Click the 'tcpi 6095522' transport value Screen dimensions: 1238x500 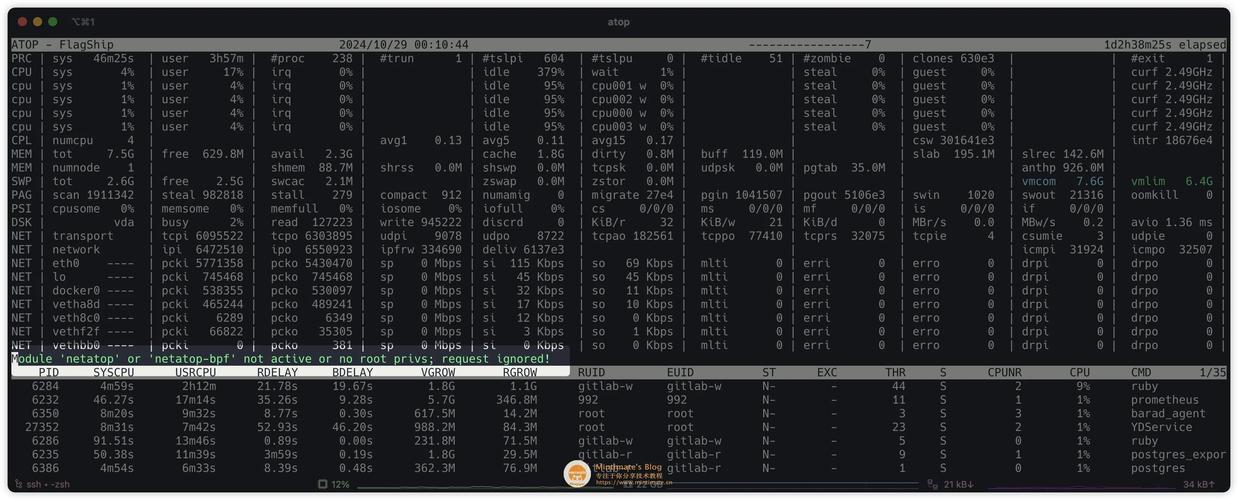(202, 236)
